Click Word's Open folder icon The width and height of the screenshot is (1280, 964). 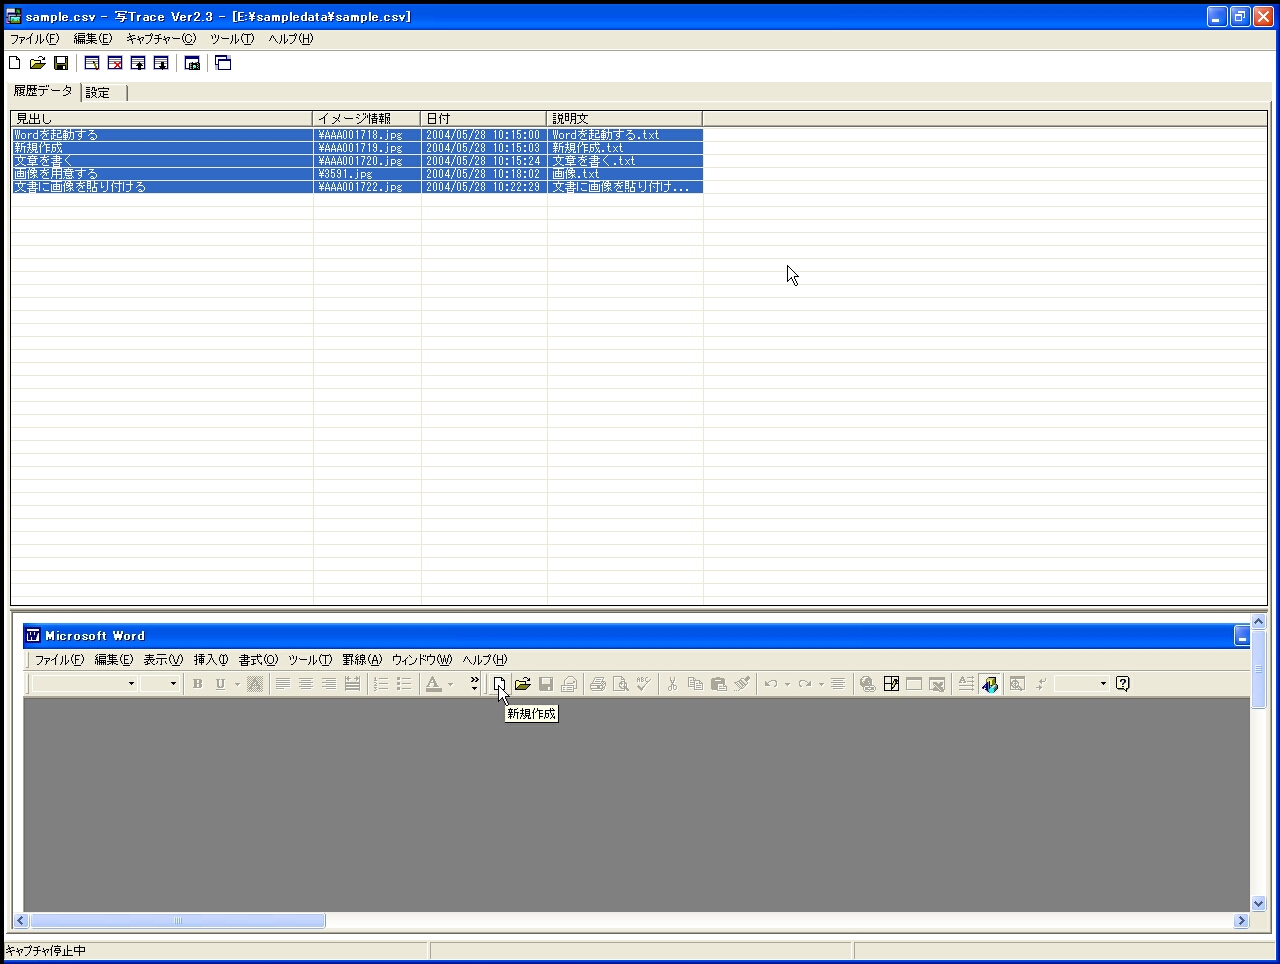tap(522, 684)
